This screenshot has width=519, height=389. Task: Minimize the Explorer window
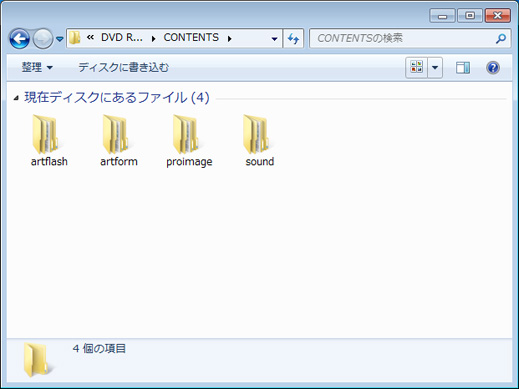(x=442, y=16)
